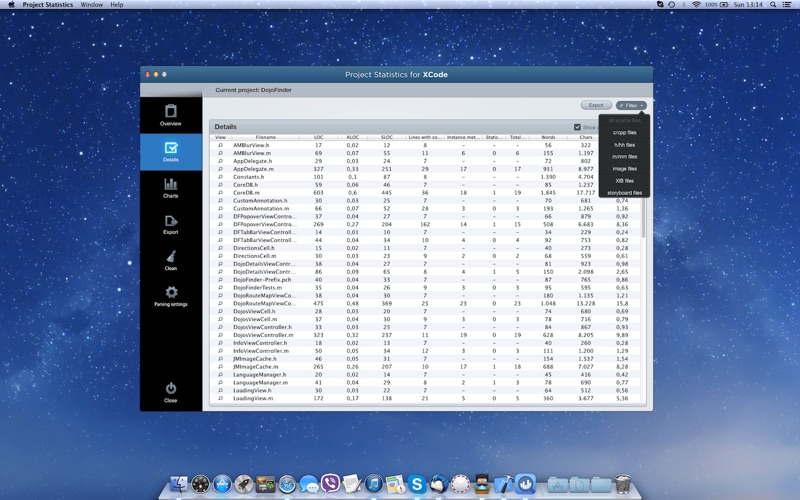Click magnifier icon for LoadingView.m row
This screenshot has width=800, height=500.
pos(220,398)
